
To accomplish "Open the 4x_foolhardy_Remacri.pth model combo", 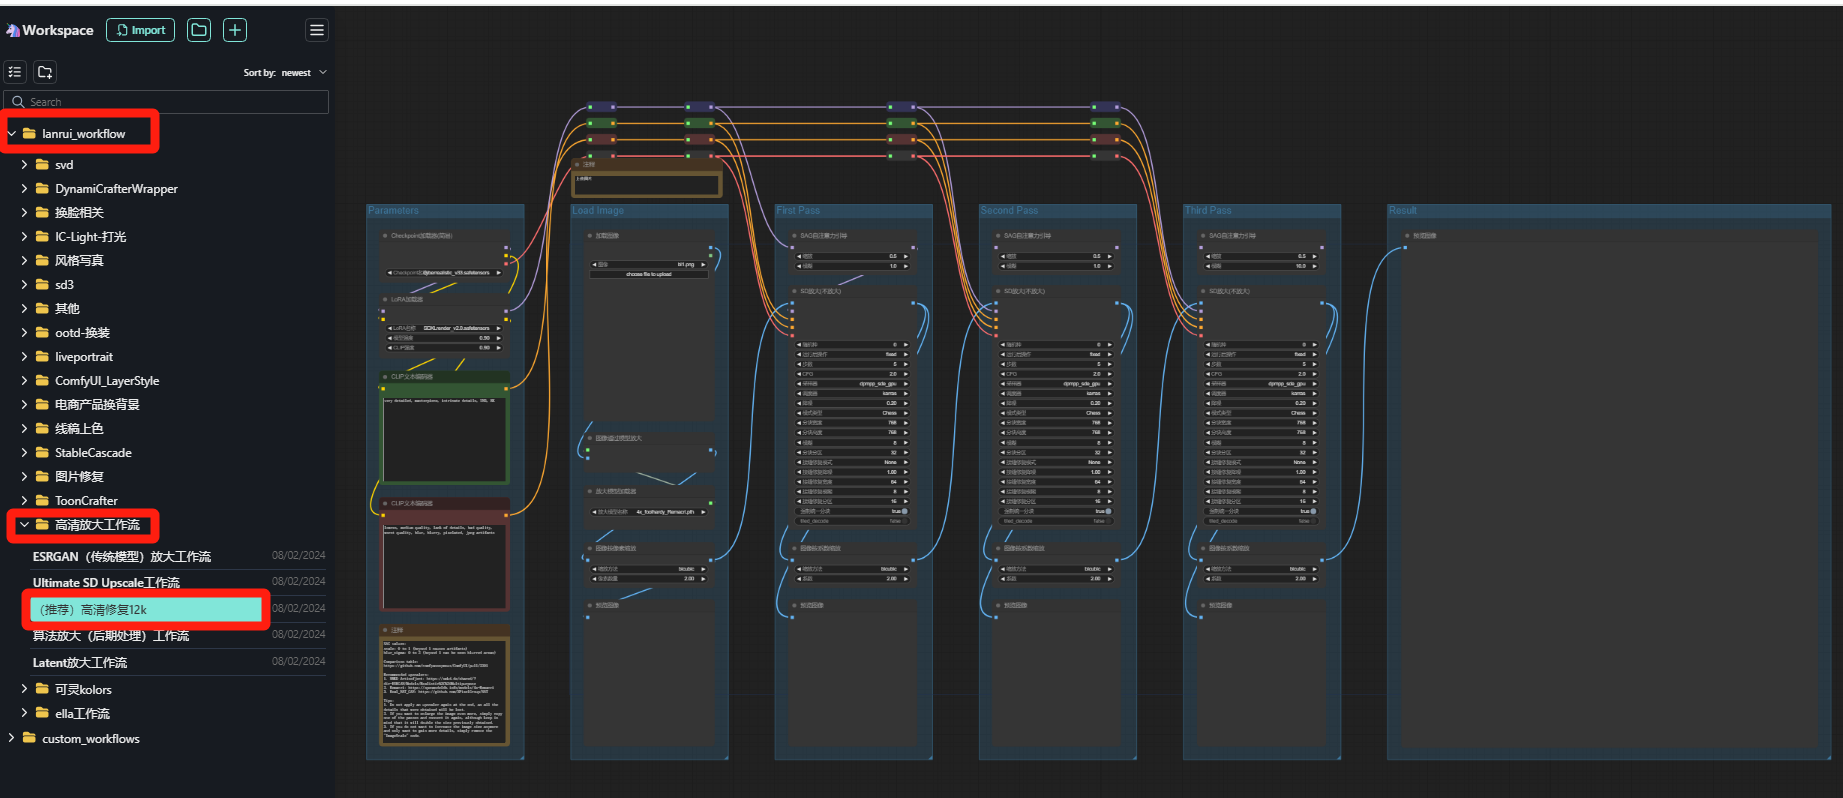I will [x=650, y=512].
